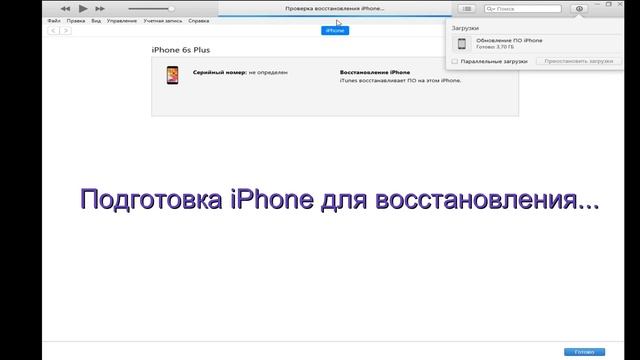
Task: Open the Управление menu
Action: coord(122,21)
